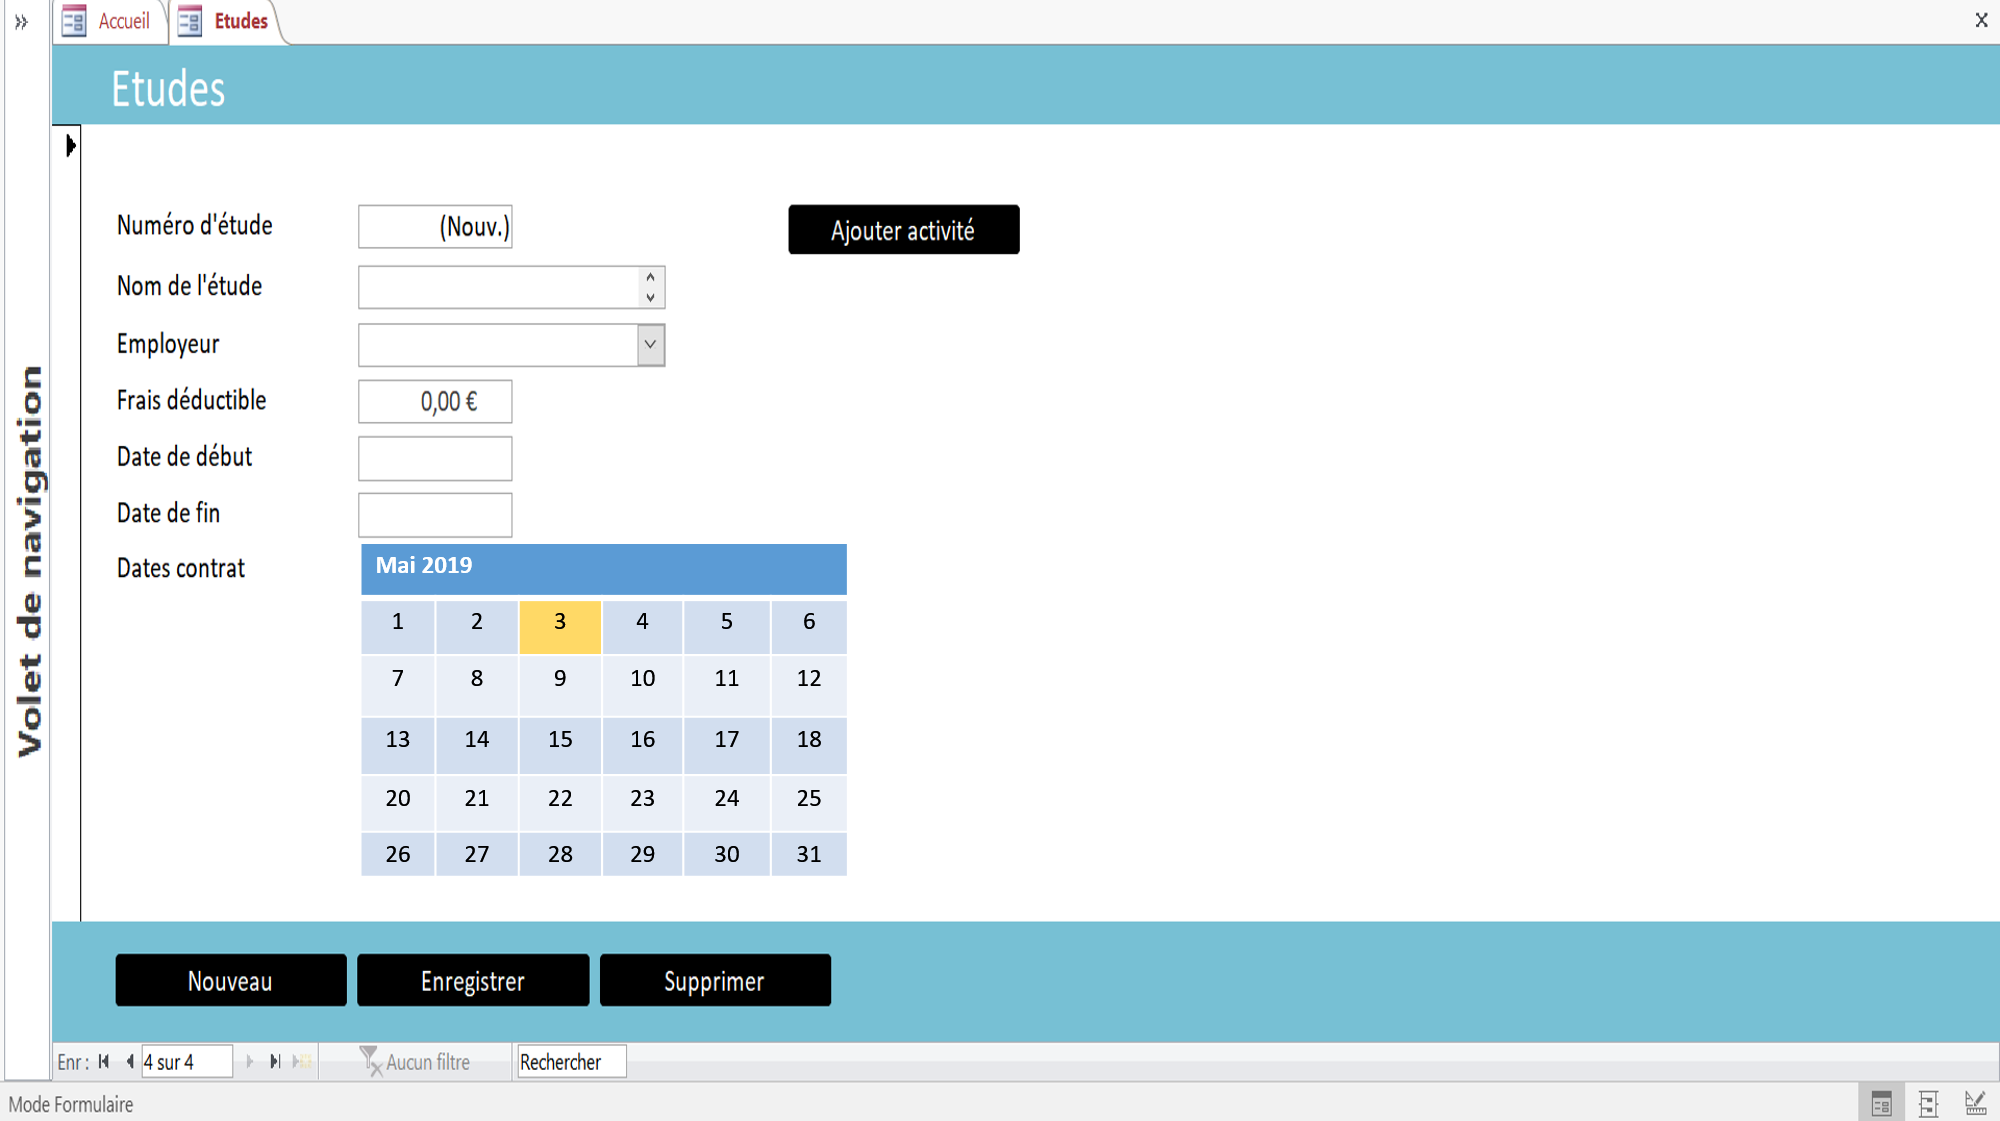Select day 21 in the calendar
The image size is (2000, 1121).
[477, 803]
